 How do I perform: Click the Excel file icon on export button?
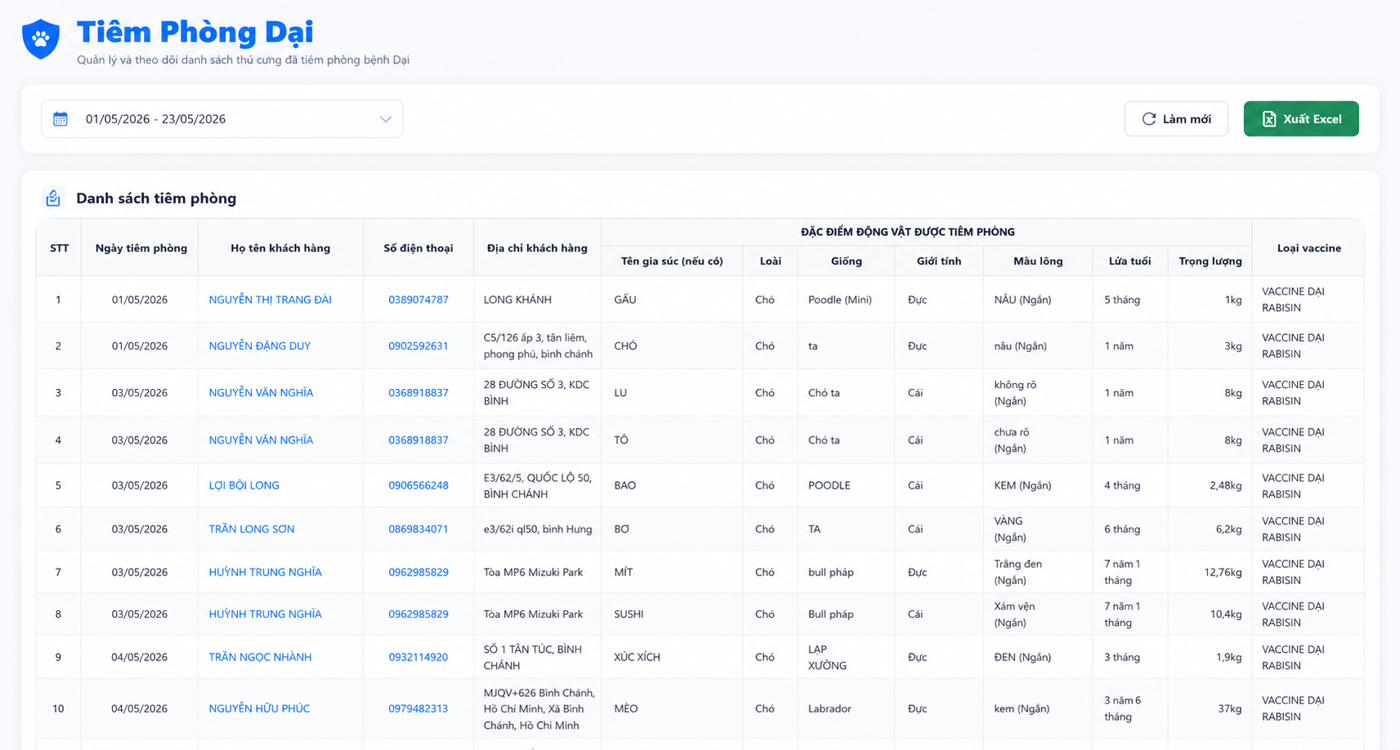pyautogui.click(x=1269, y=119)
